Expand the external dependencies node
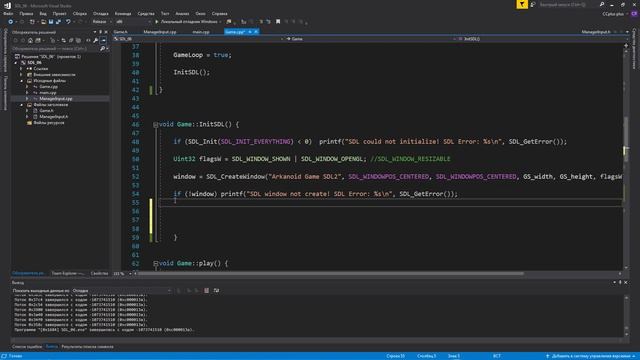 click(22, 75)
